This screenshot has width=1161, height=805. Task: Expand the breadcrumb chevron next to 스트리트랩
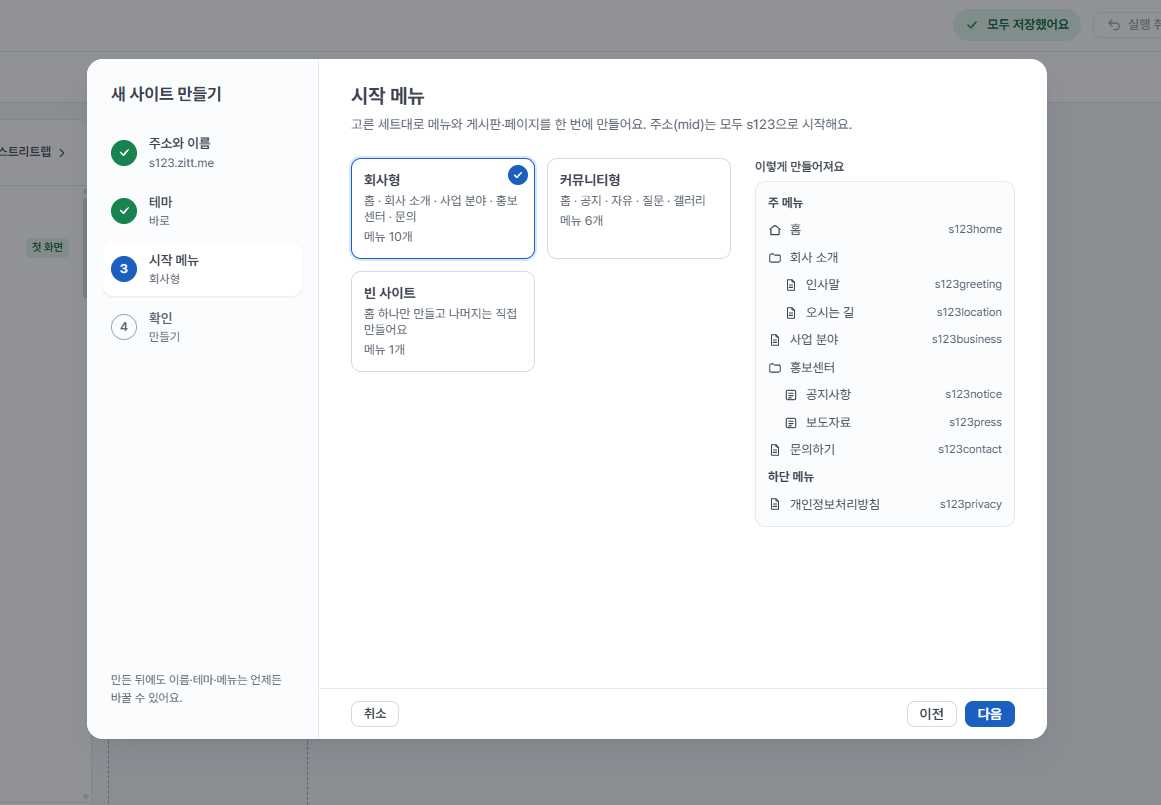(x=62, y=153)
